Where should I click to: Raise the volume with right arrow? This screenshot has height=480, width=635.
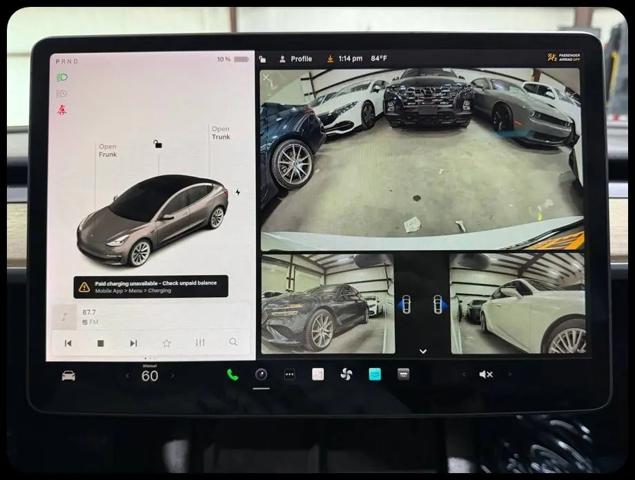point(509,375)
